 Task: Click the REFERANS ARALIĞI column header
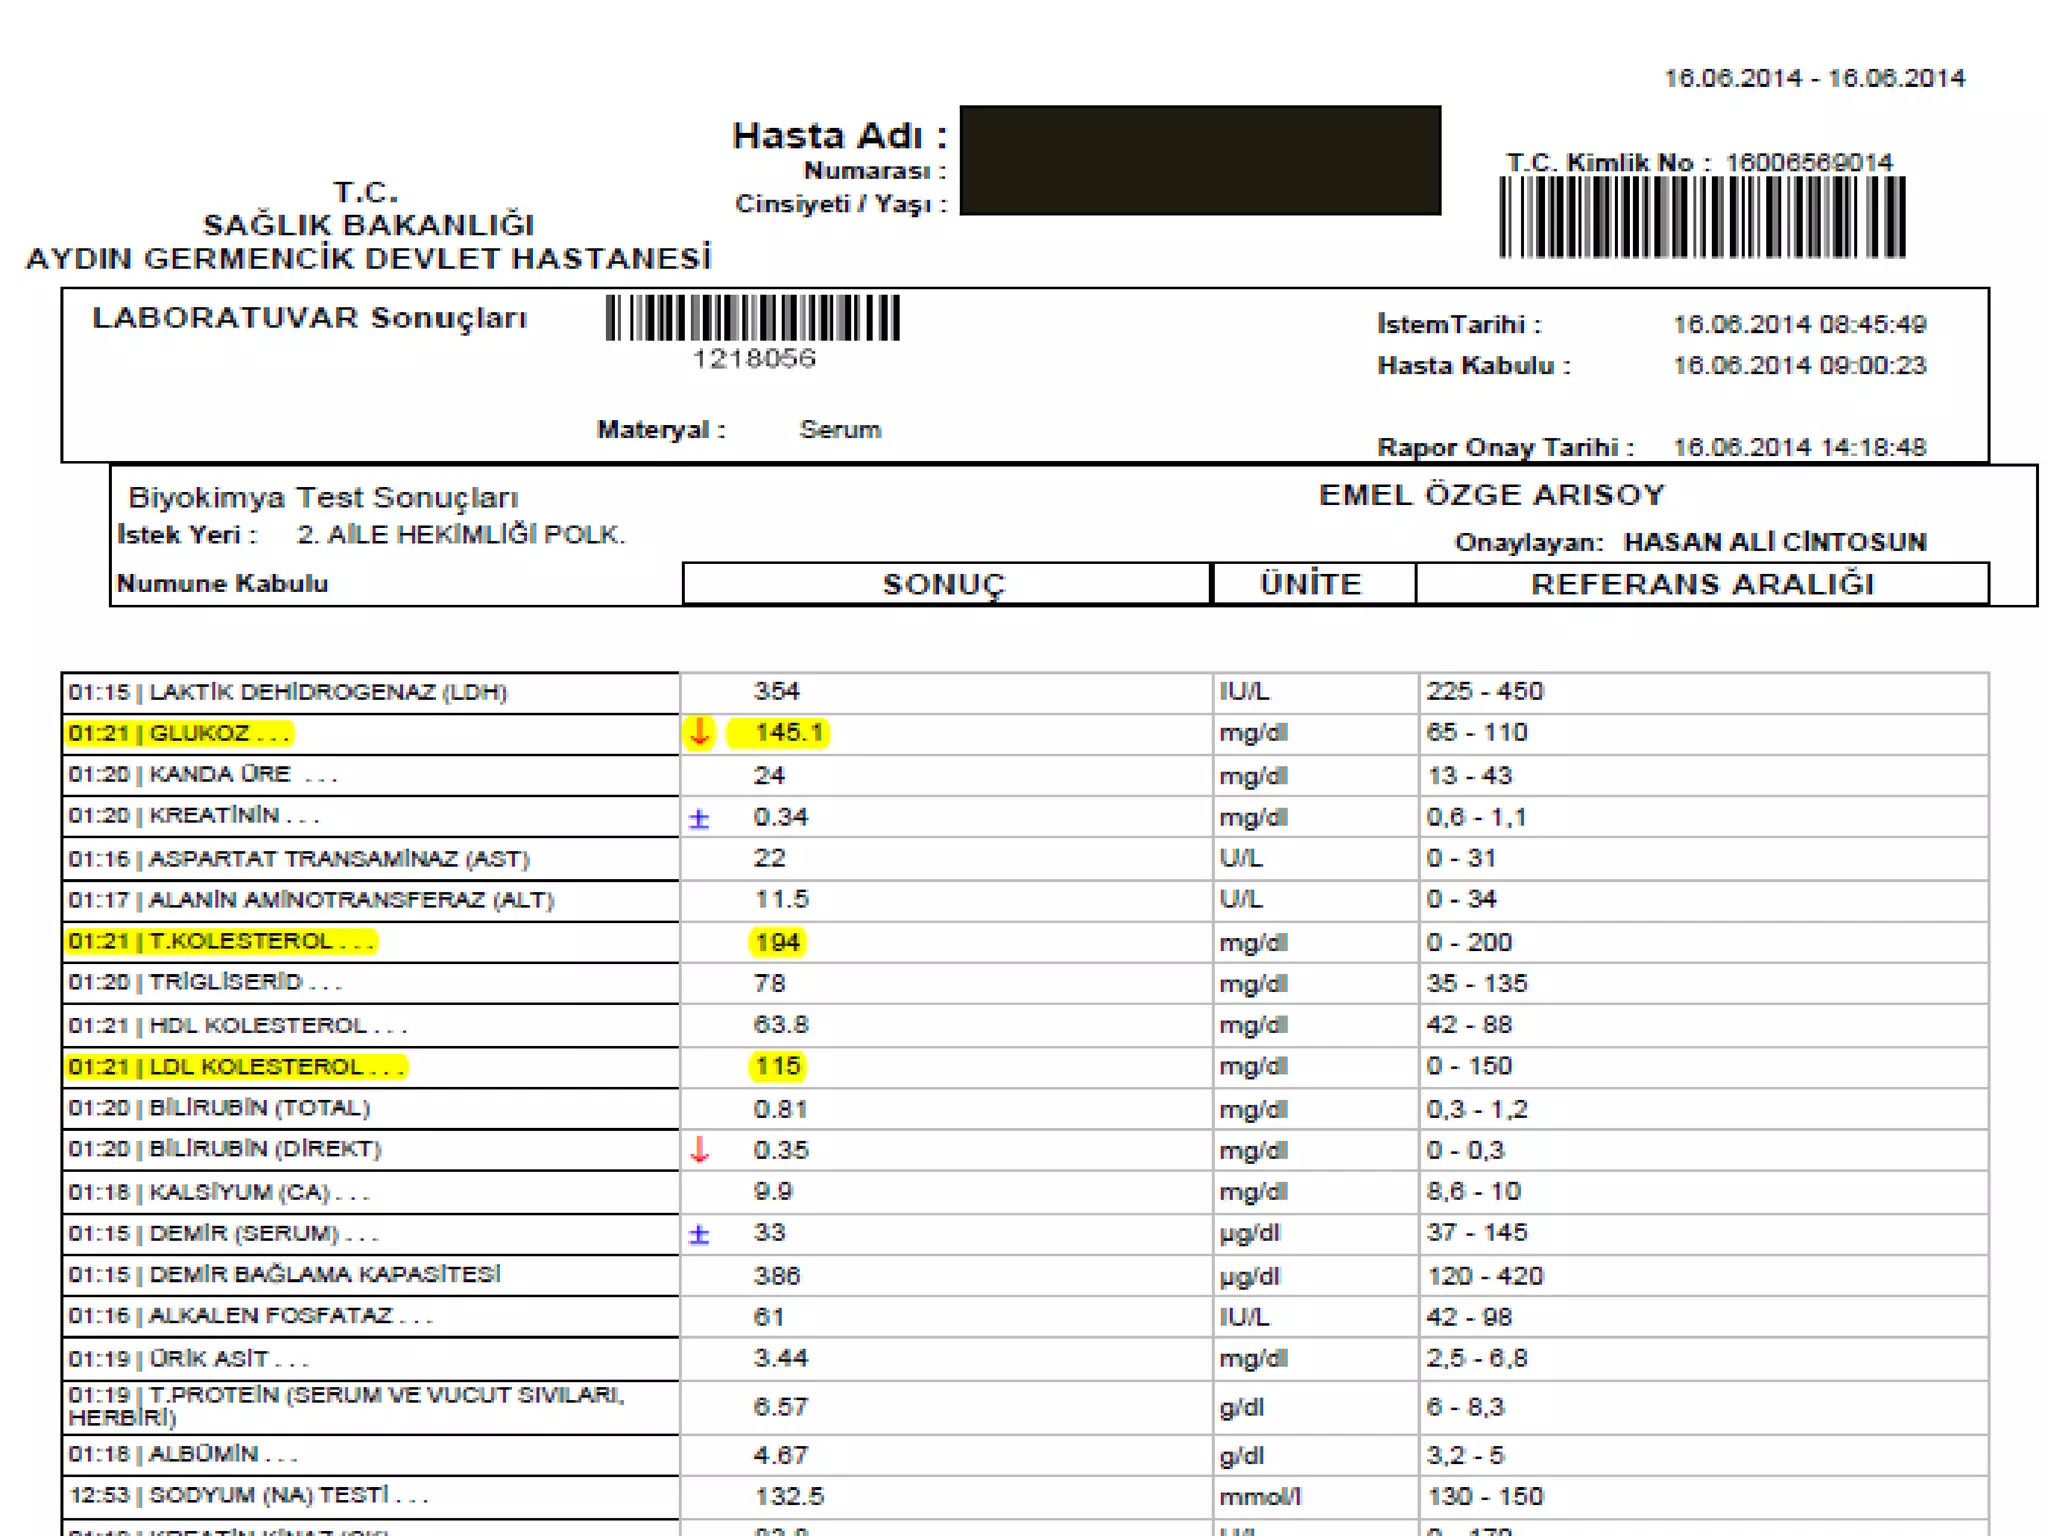click(1702, 584)
